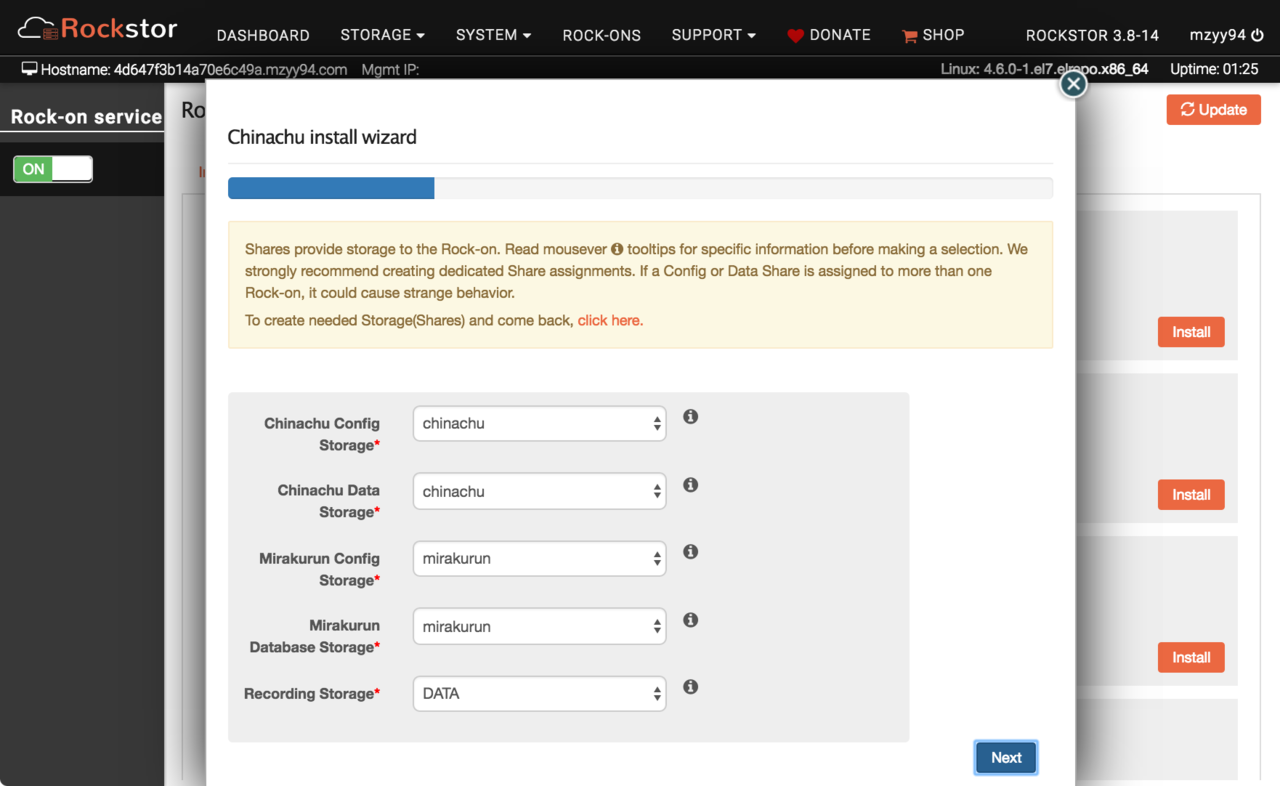Image resolution: width=1280 pixels, height=786 pixels.
Task: Click the info icon in the tooltip notice
Action: [617, 249]
